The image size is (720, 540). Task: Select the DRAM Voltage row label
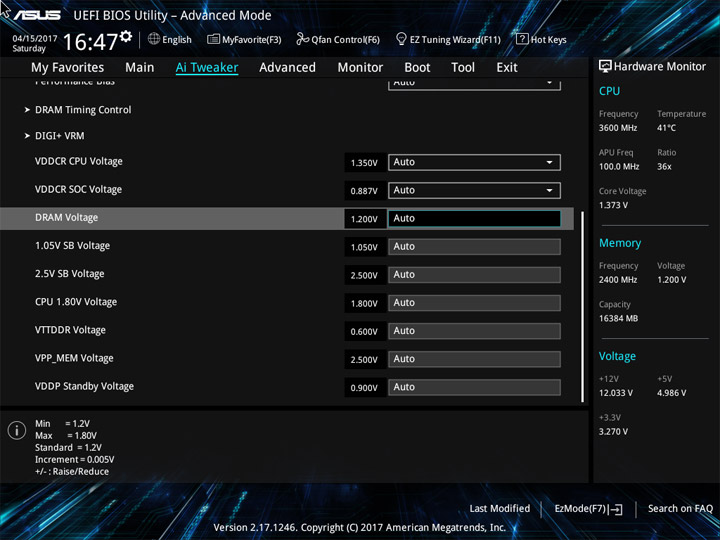pos(67,218)
